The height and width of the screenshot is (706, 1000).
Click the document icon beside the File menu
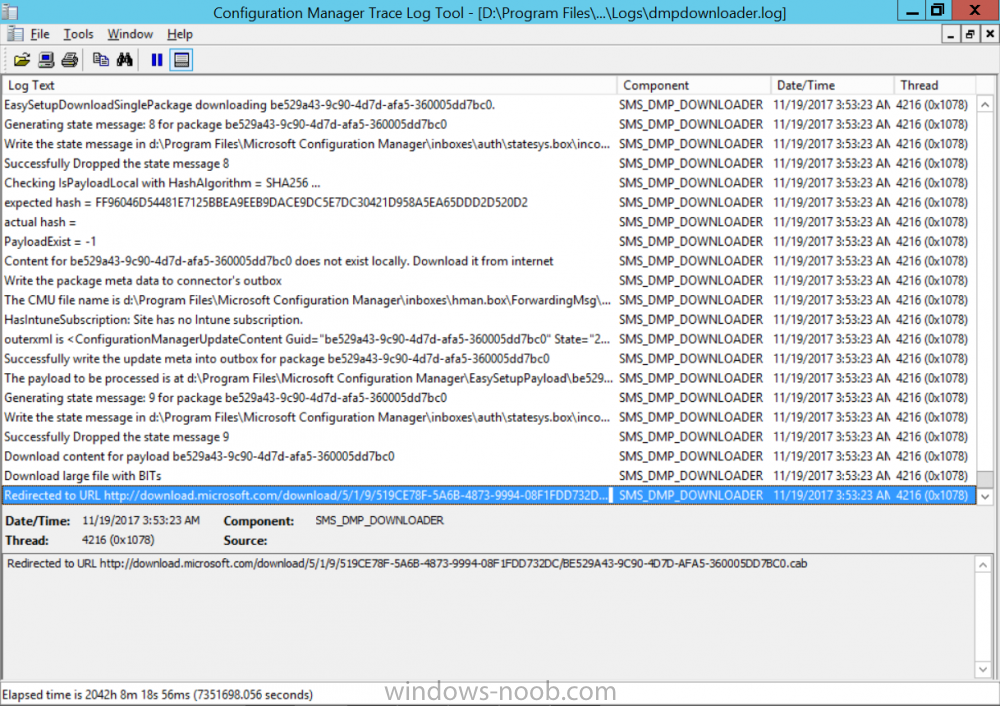coord(15,34)
